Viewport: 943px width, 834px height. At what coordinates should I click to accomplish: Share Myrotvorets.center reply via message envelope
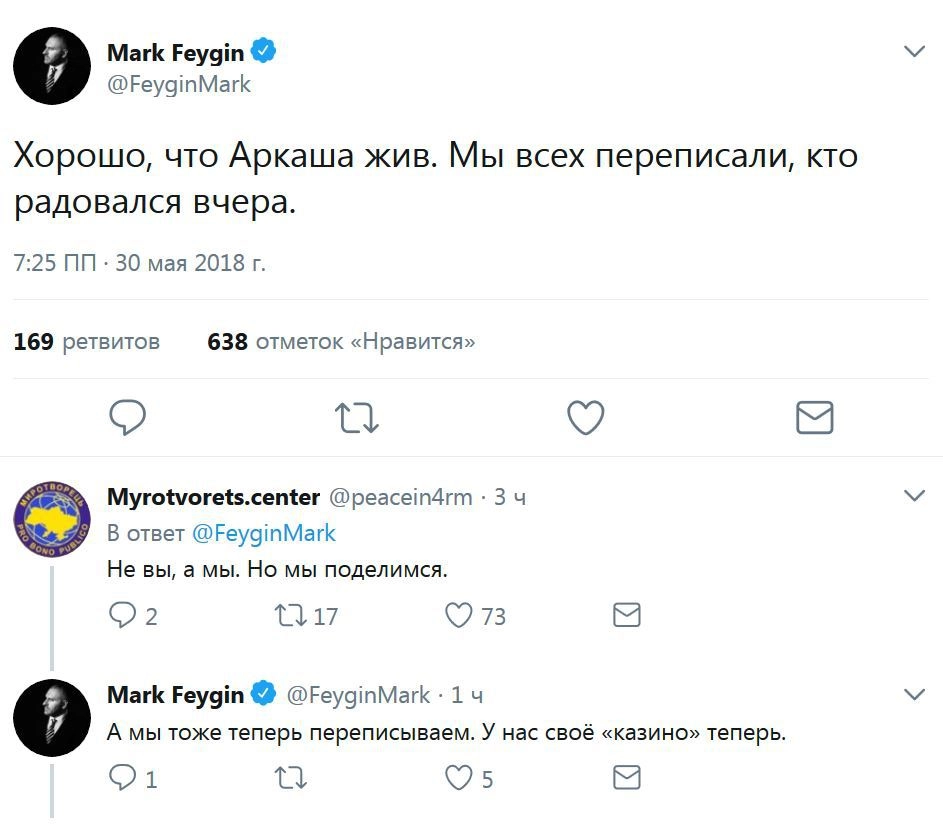[x=626, y=615]
